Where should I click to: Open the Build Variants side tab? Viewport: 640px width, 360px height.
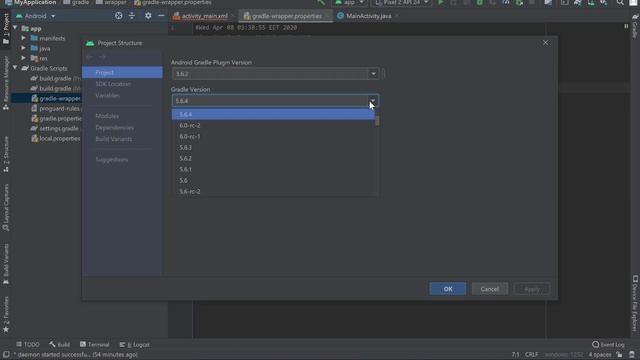(6, 264)
